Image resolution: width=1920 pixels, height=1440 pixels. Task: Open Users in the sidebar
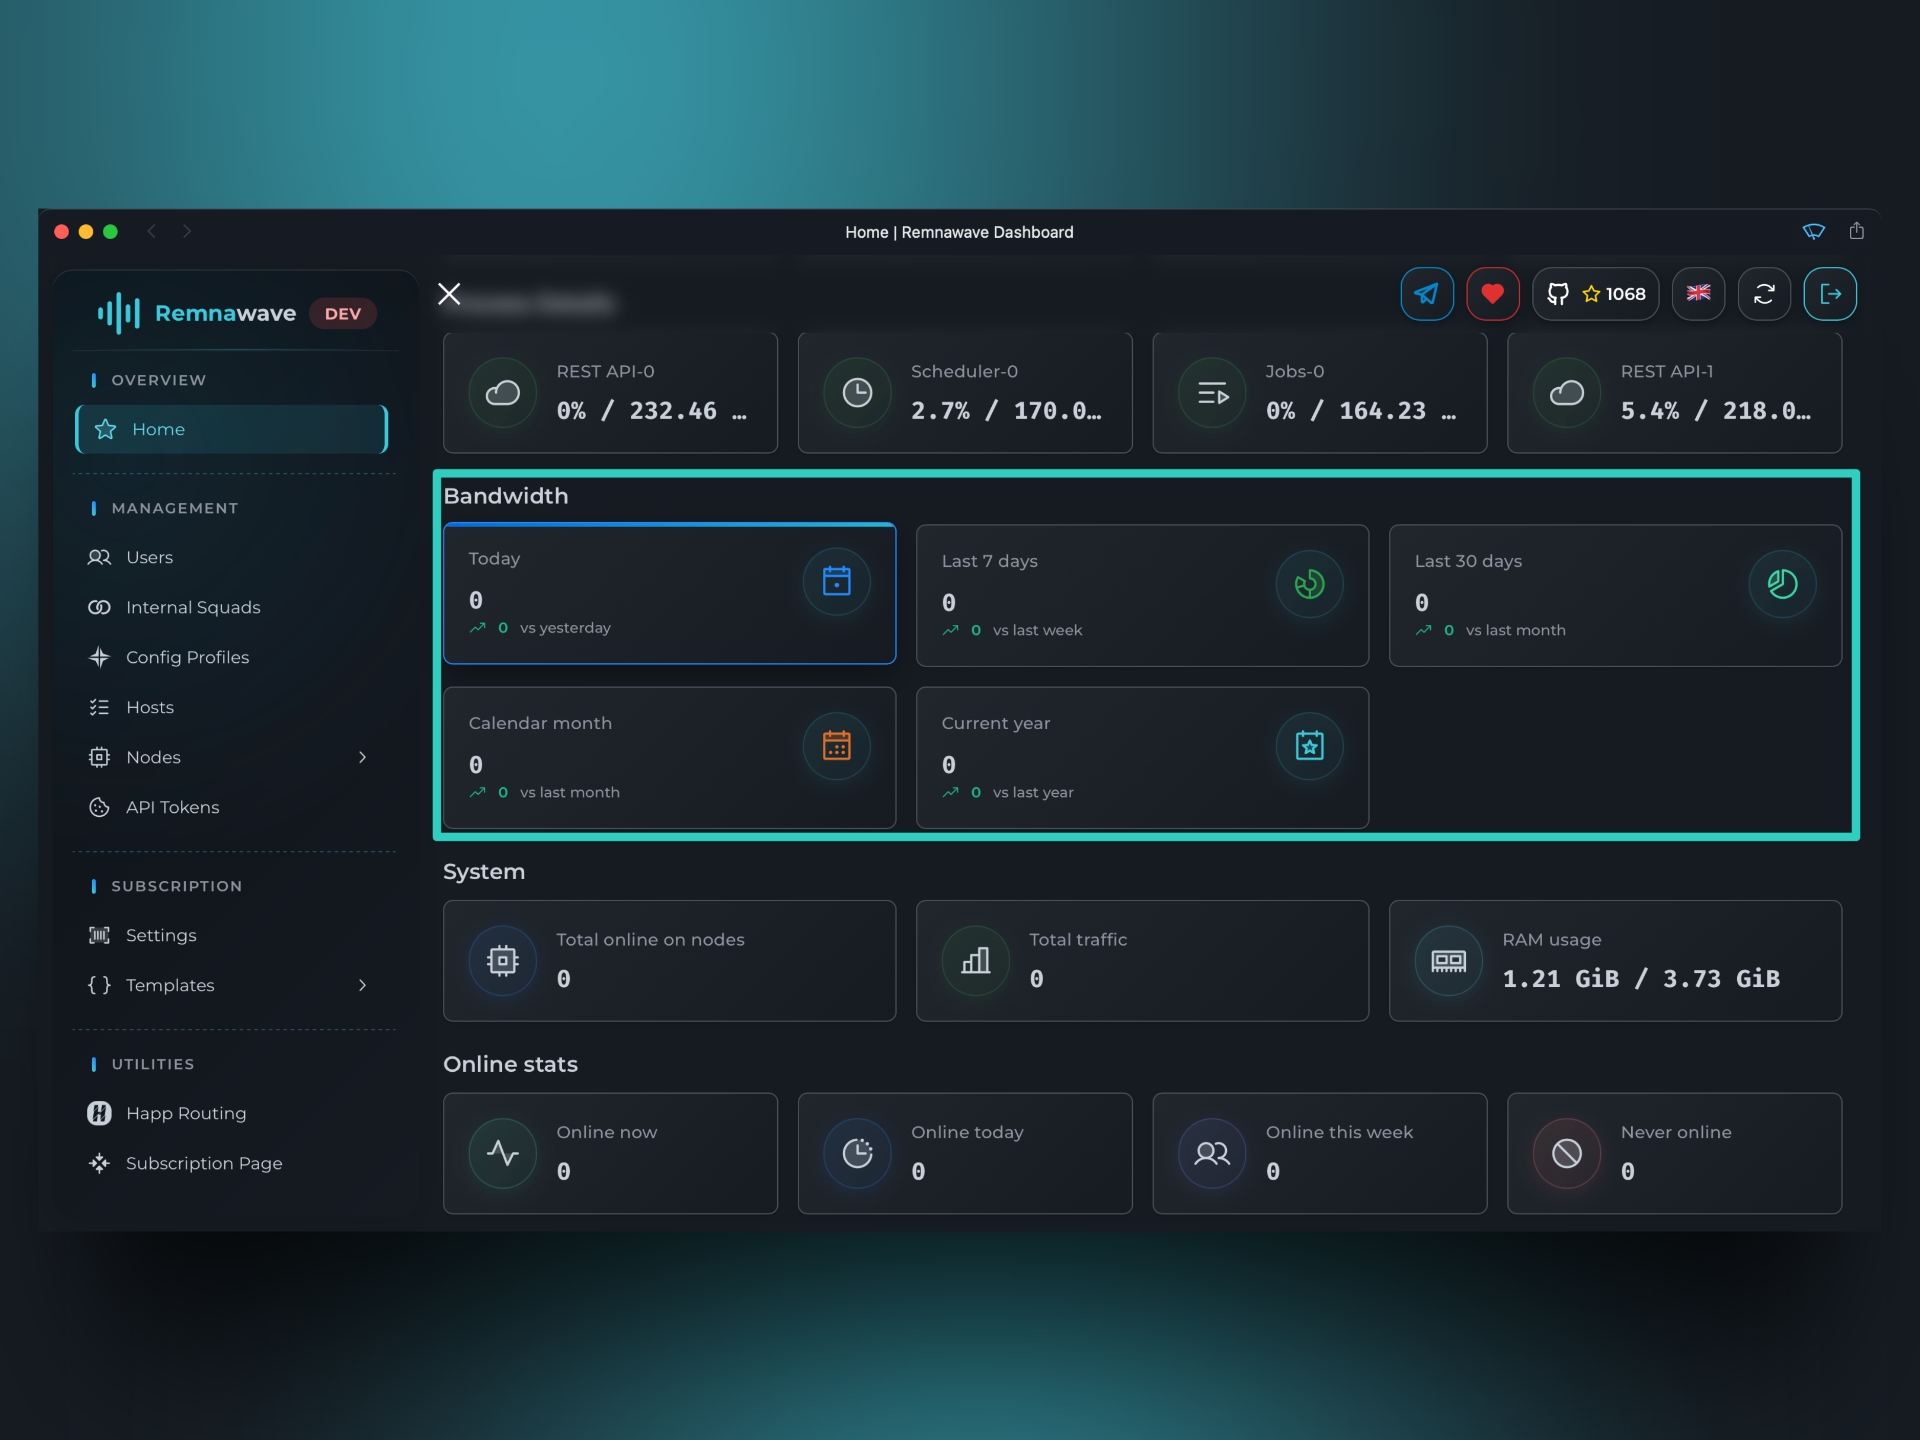pyautogui.click(x=149, y=557)
